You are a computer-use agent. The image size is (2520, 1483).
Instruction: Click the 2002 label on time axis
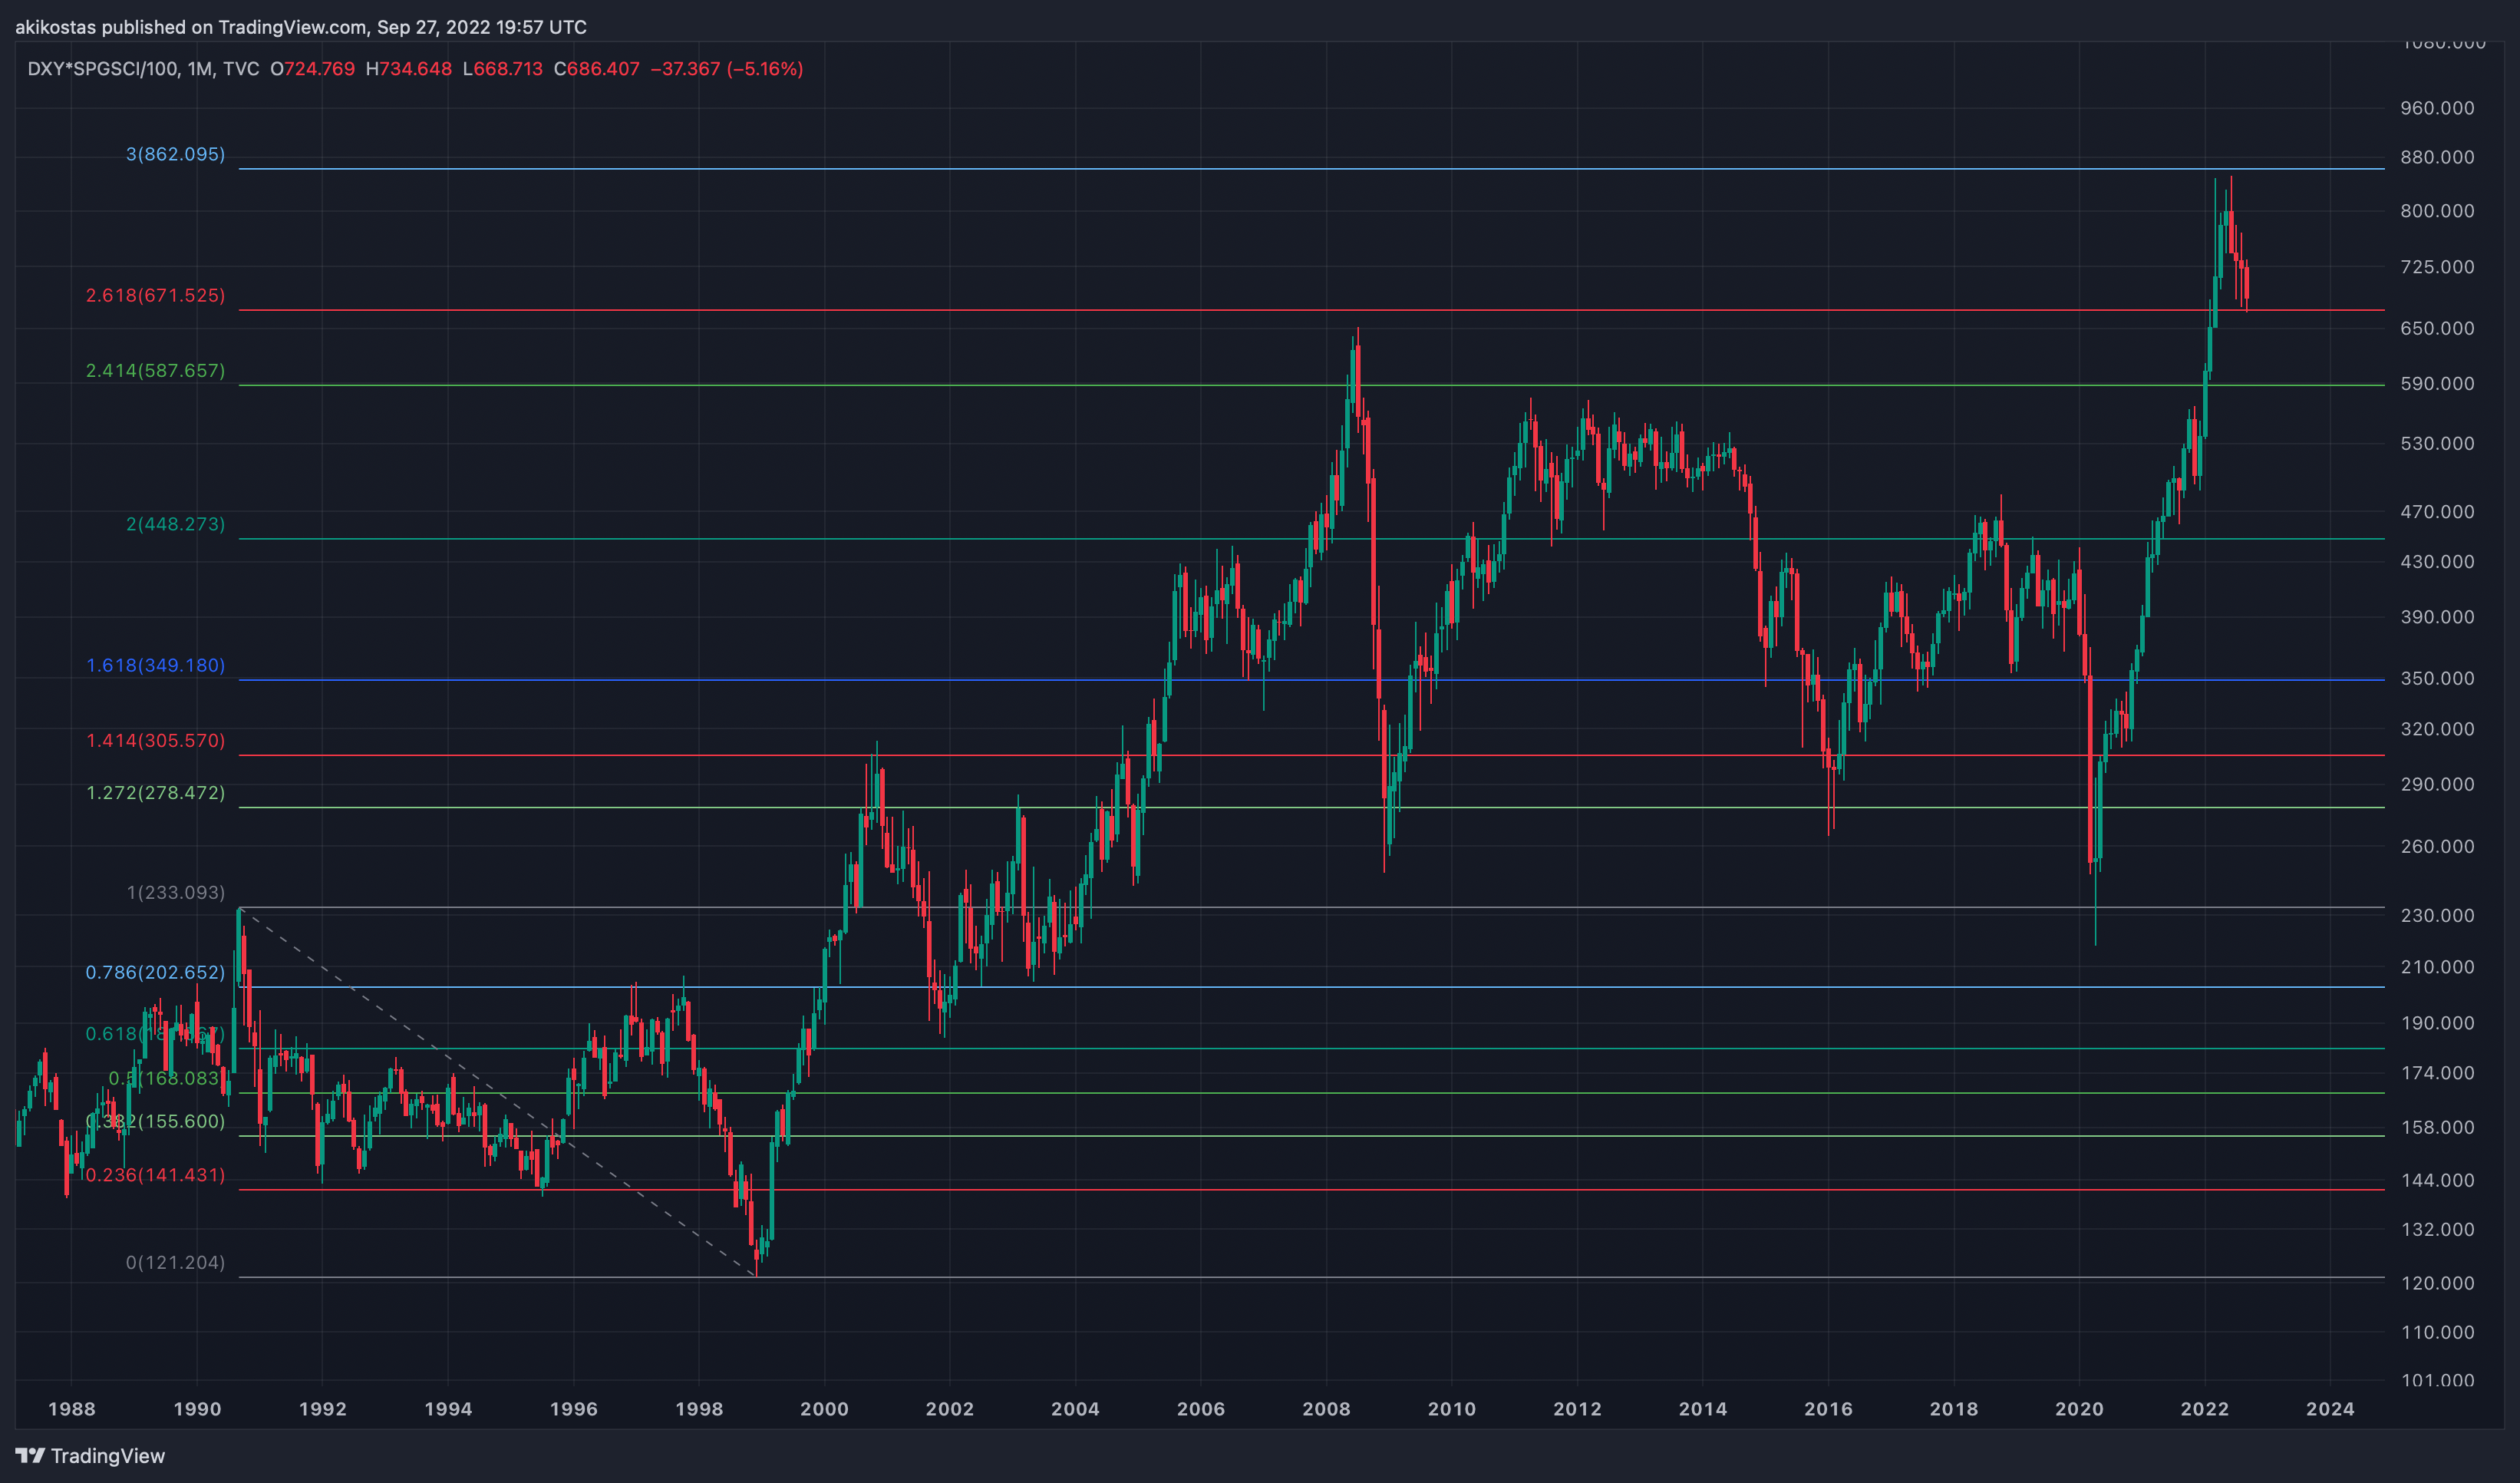pyautogui.click(x=950, y=1409)
